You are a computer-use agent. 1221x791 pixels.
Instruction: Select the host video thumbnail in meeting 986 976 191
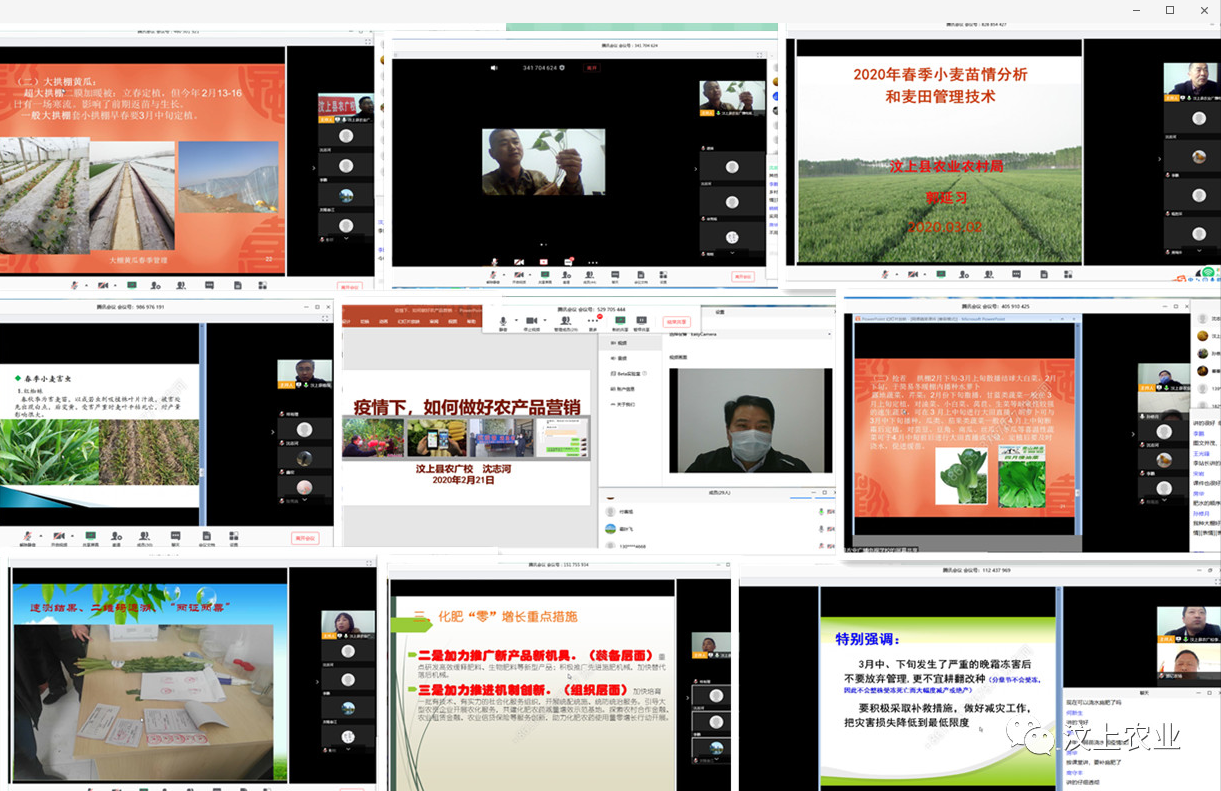pyautogui.click(x=305, y=375)
